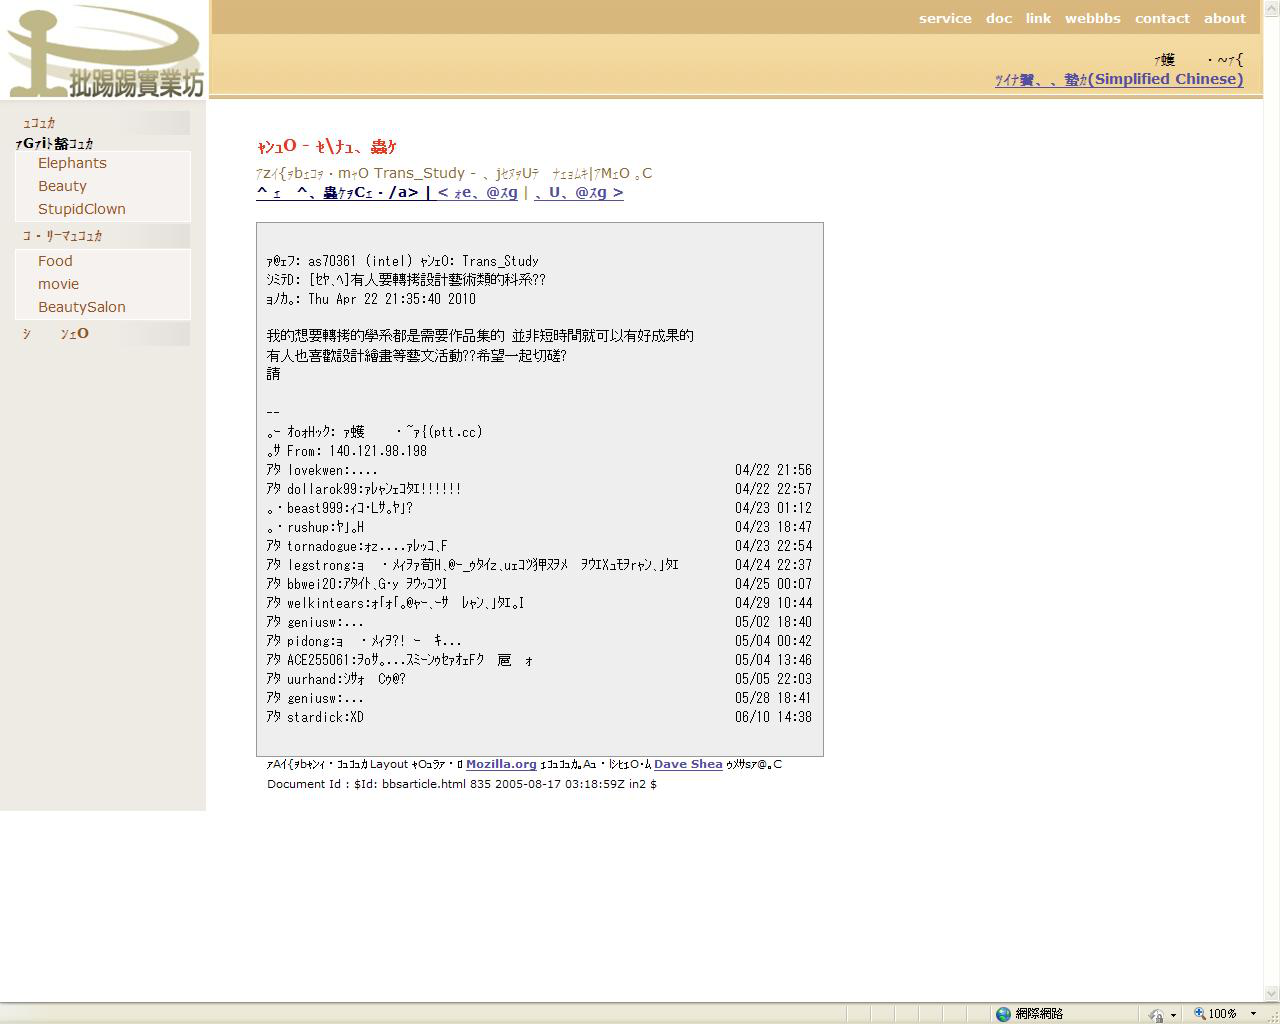Click the 100% zoom level text
The width and height of the screenshot is (1280, 1024).
point(1222,1014)
